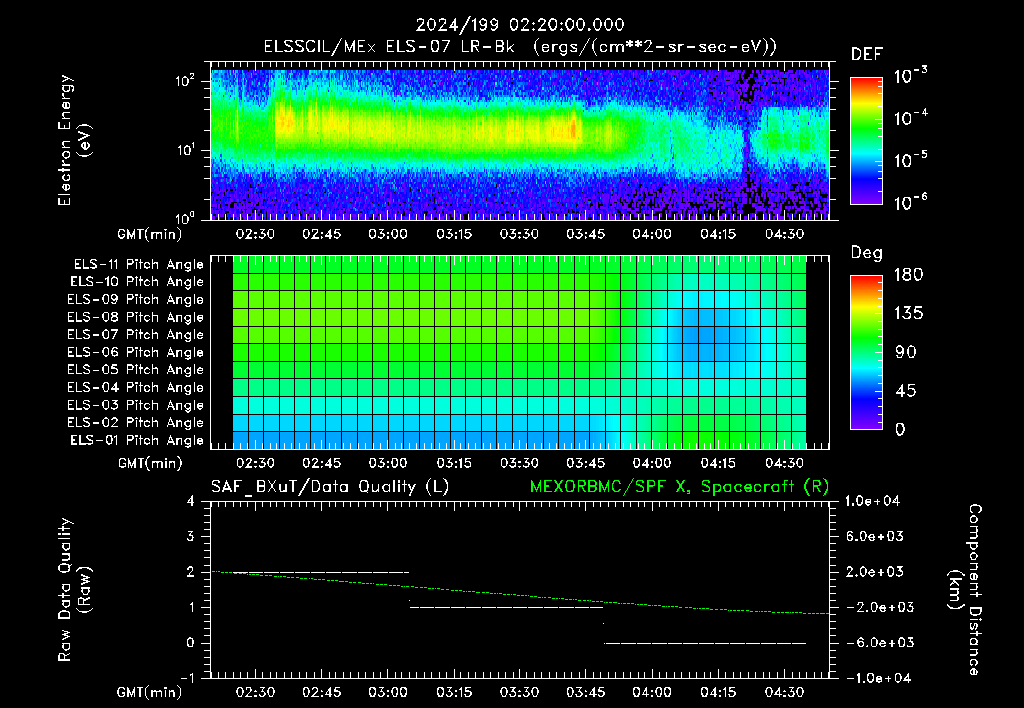Click the ELS-04 Pitch Angle label
Screen dimensions: 1024x708
pos(135,387)
